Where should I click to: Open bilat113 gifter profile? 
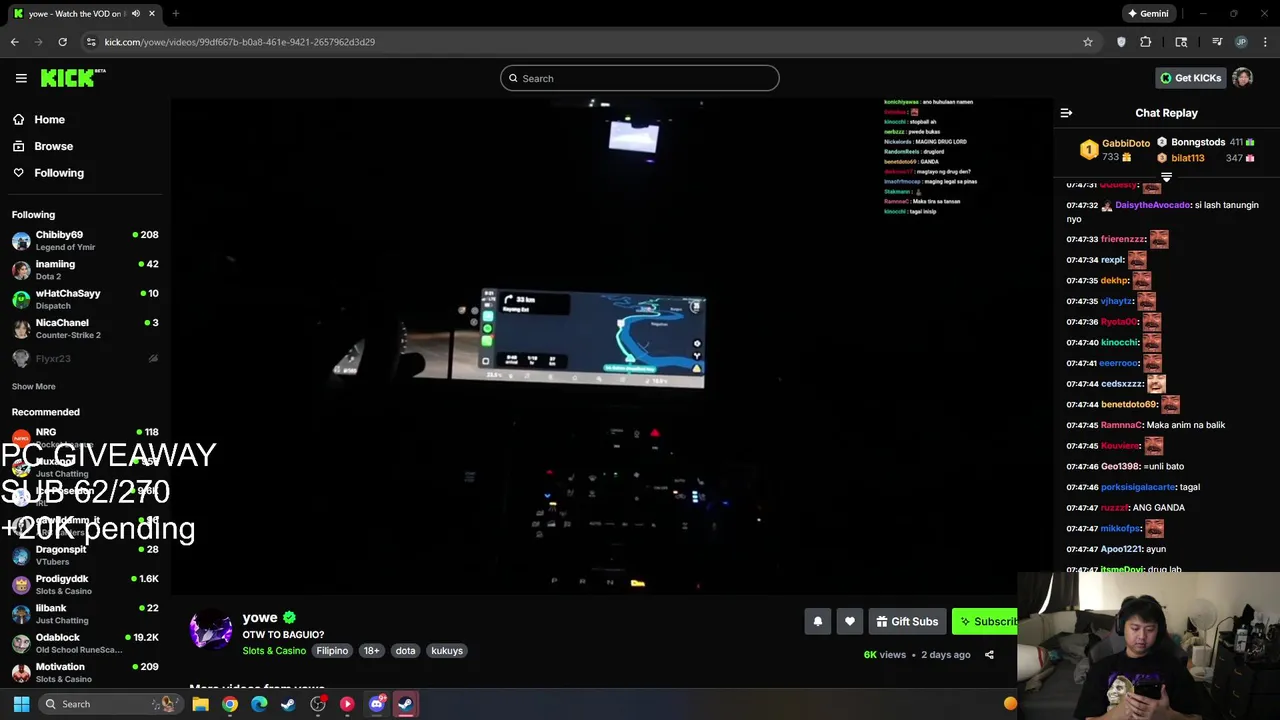(1188, 158)
